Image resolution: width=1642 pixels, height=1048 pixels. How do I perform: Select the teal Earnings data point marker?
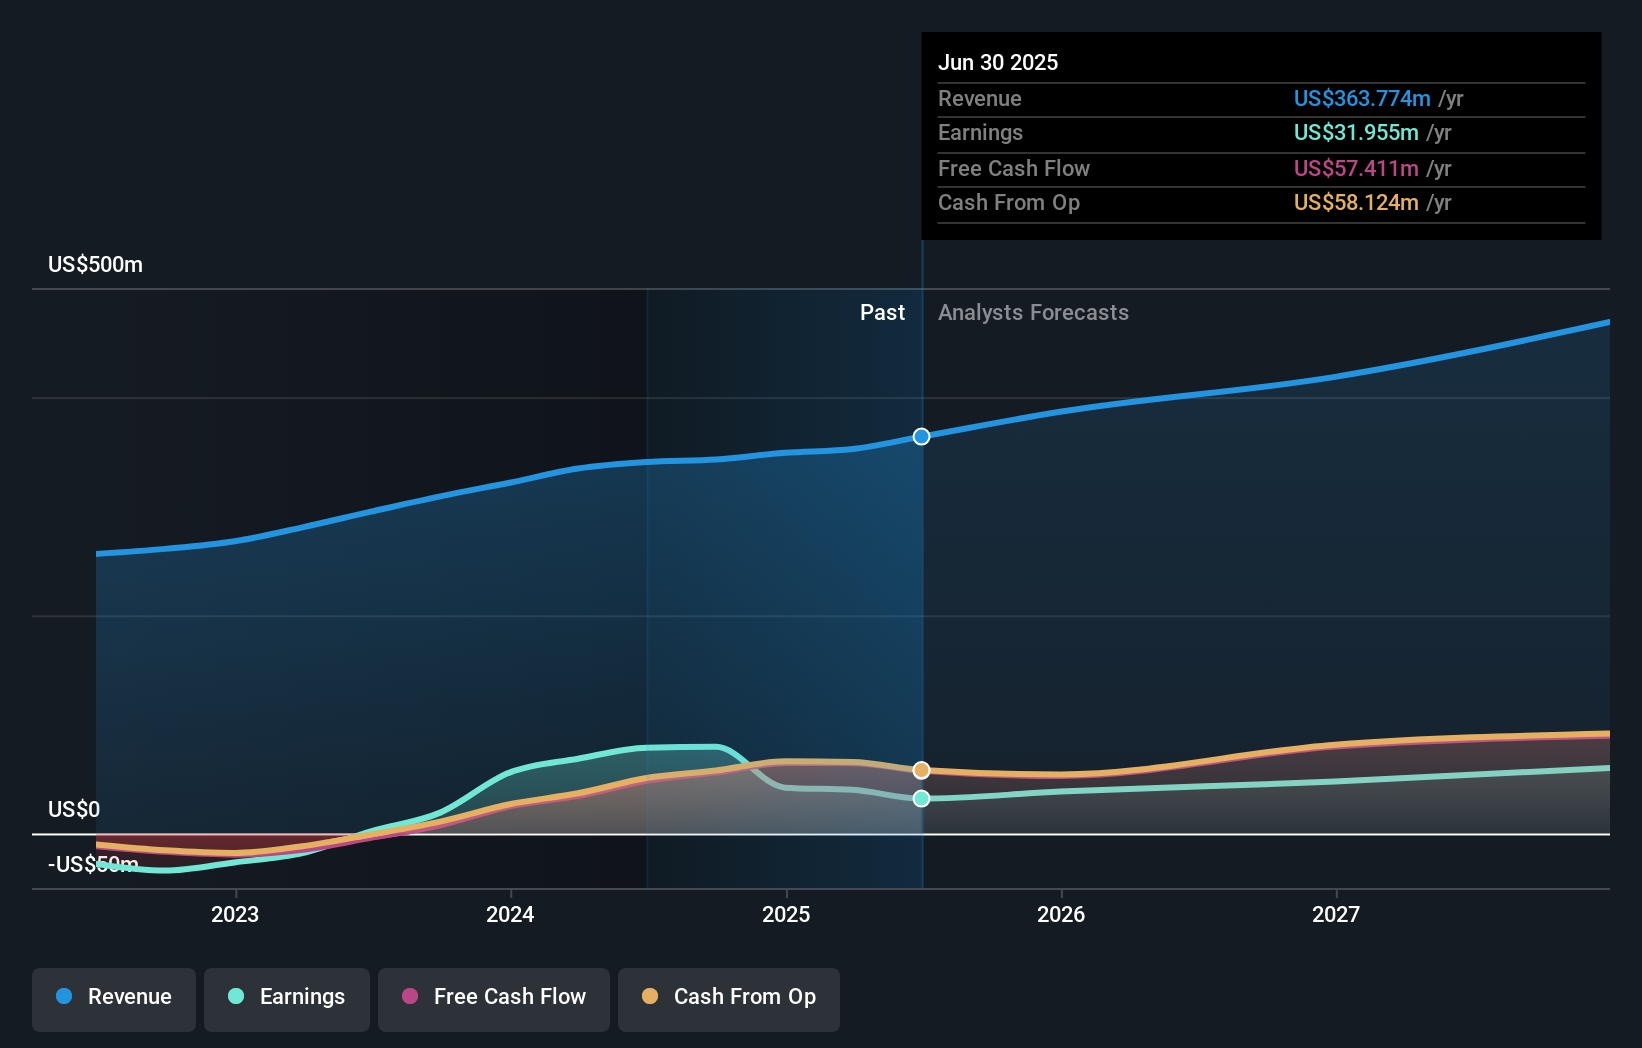click(921, 797)
